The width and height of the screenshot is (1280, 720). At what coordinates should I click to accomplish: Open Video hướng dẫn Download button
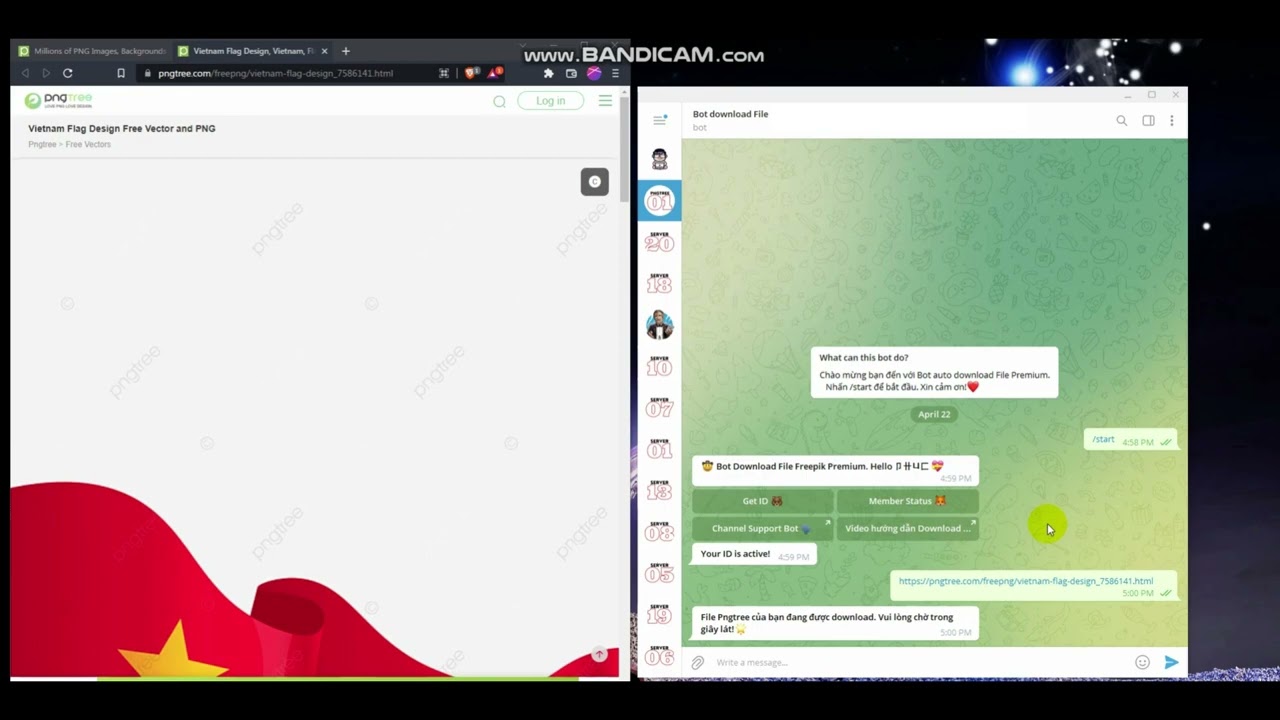(x=907, y=528)
